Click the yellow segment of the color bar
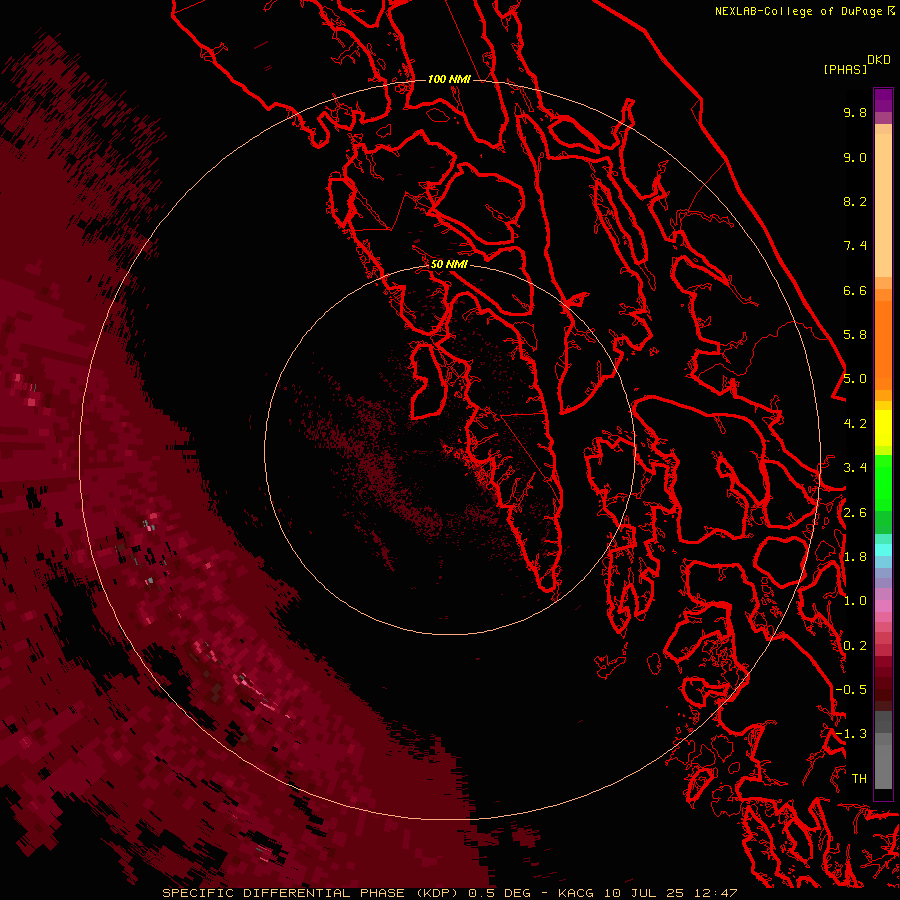900x900 pixels. click(883, 428)
